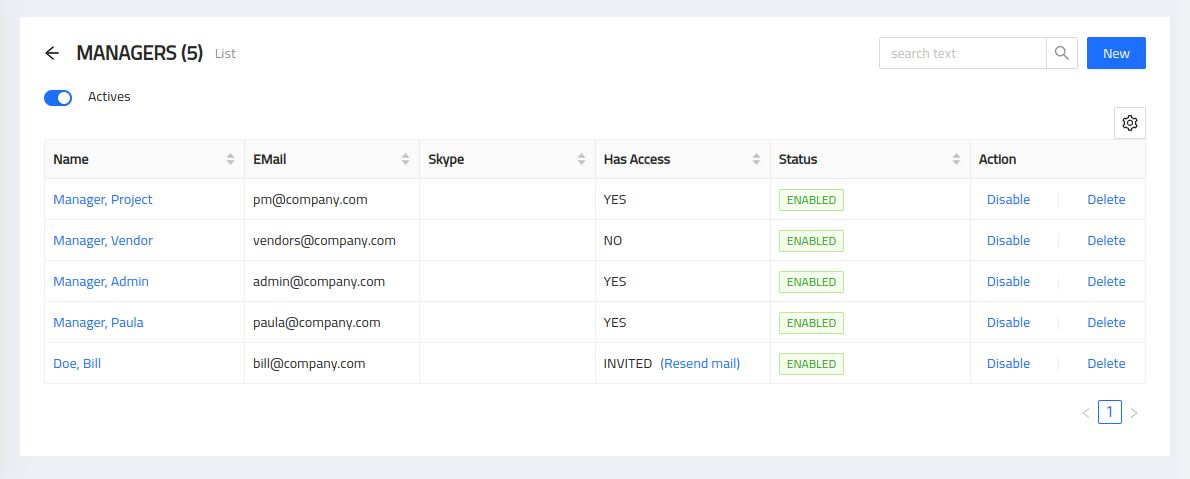Select page 1 in pagination
Screen dimensions: 1190x479
[1110, 412]
